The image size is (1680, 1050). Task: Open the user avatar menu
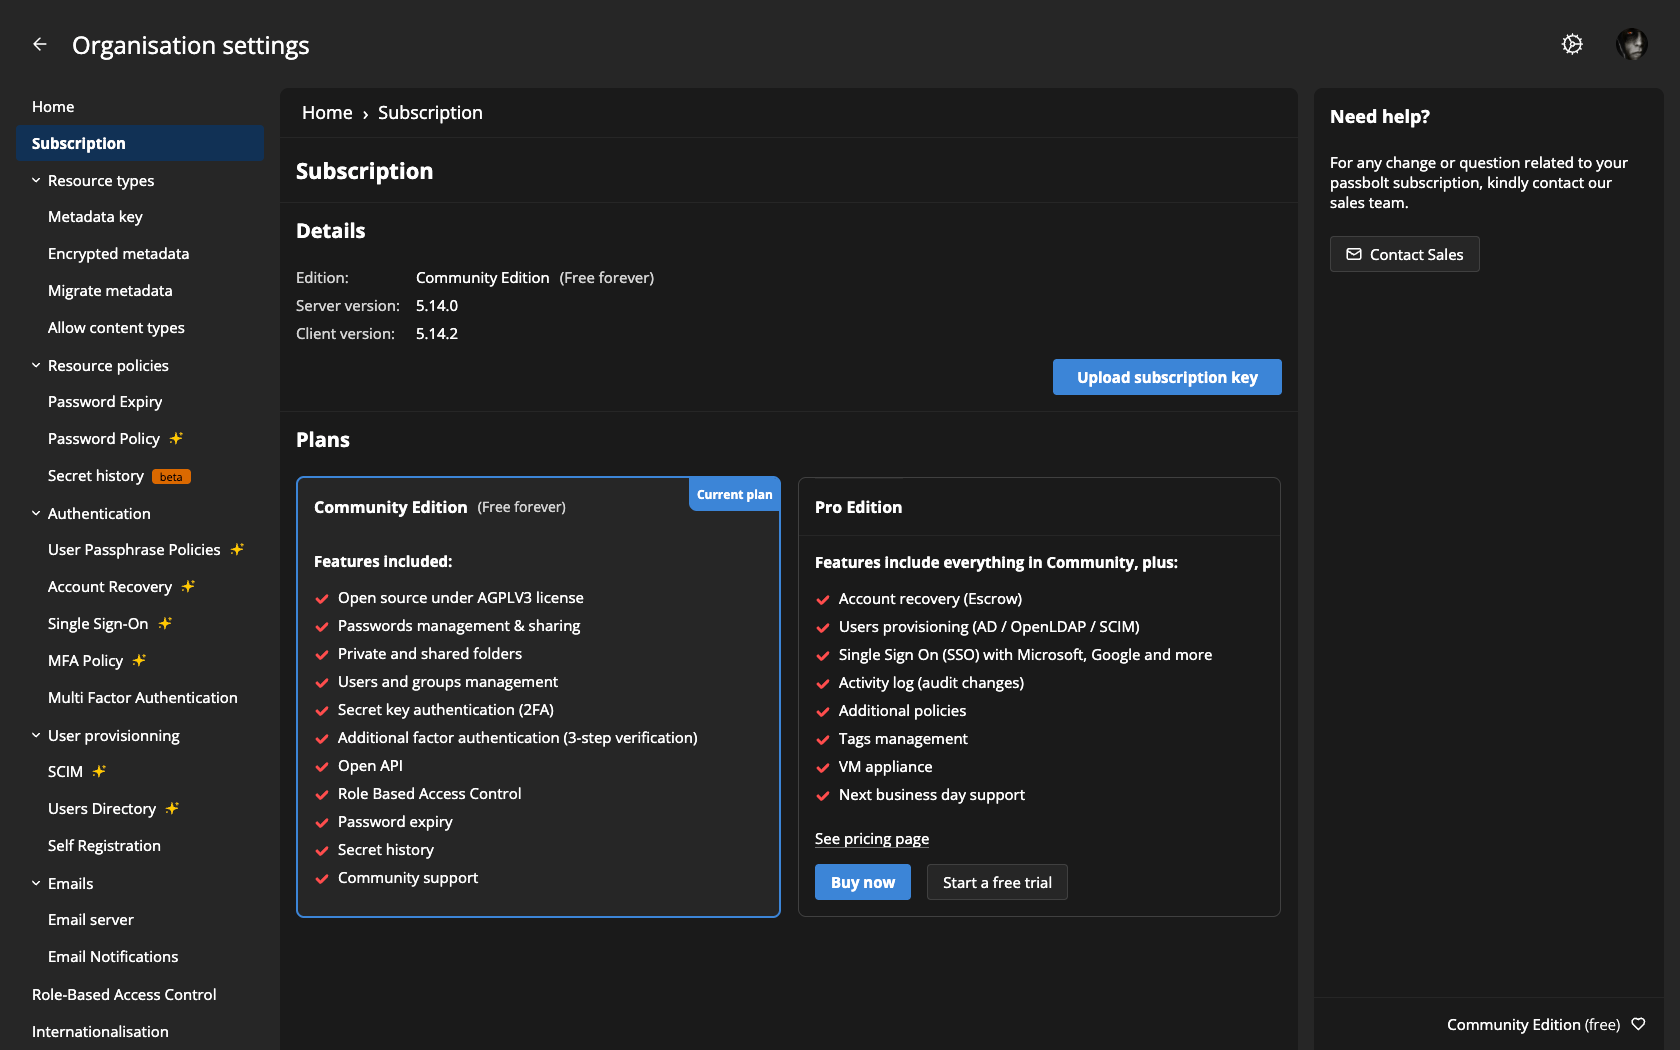point(1632,44)
